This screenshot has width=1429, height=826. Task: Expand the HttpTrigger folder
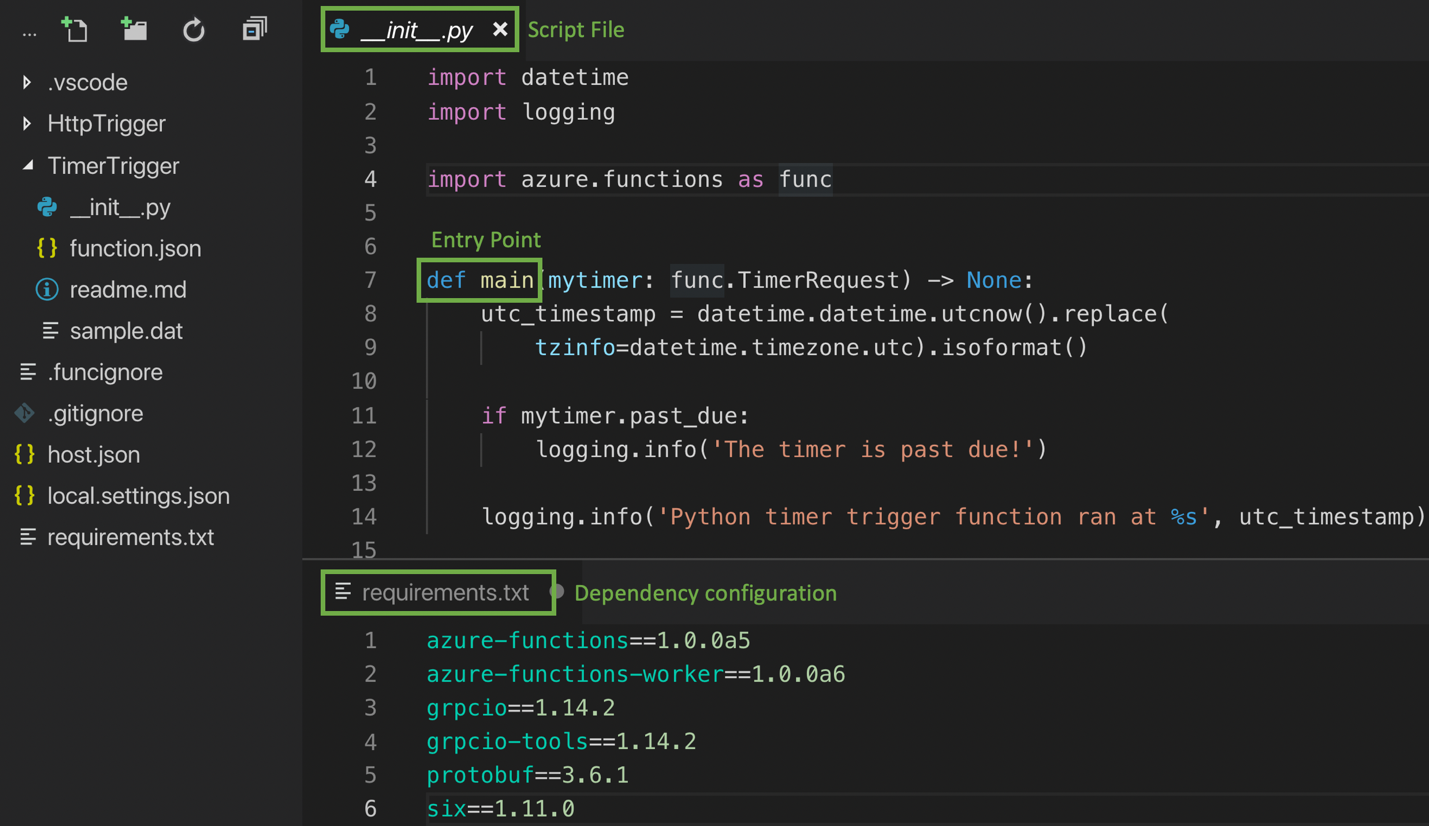click(x=24, y=123)
